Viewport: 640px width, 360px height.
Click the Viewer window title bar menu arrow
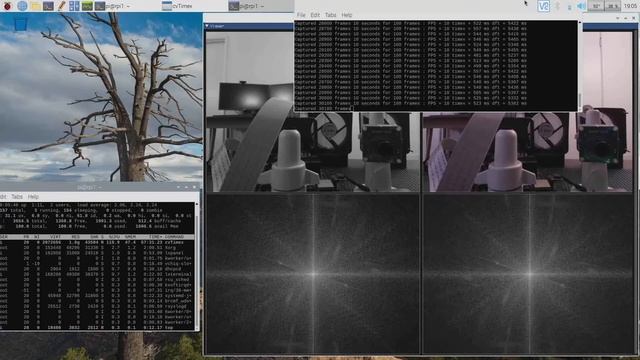pyautogui.click(x=207, y=26)
